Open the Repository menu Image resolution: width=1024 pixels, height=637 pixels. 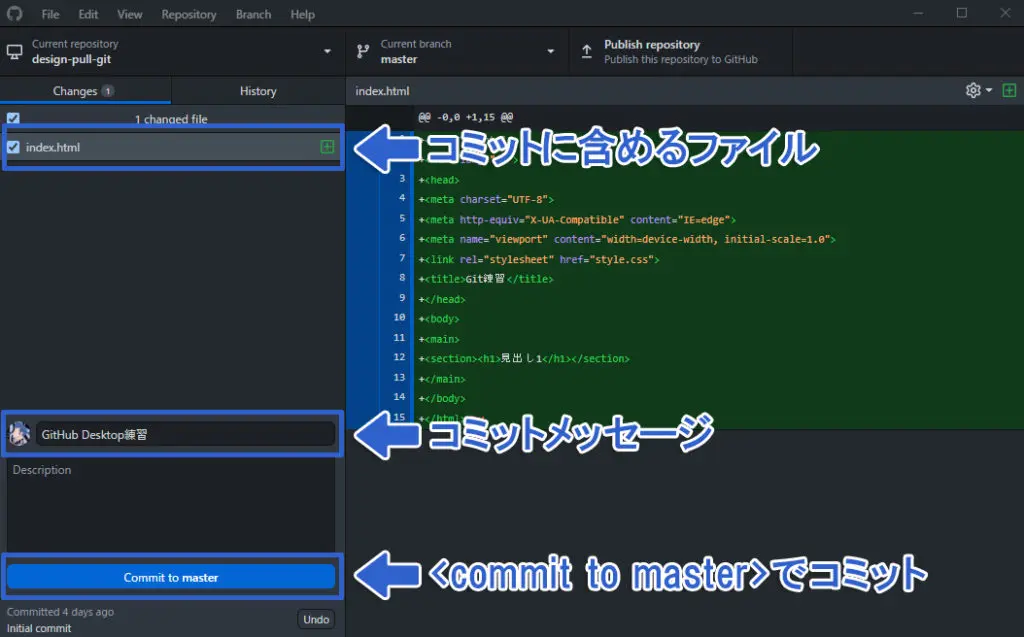[x=188, y=14]
